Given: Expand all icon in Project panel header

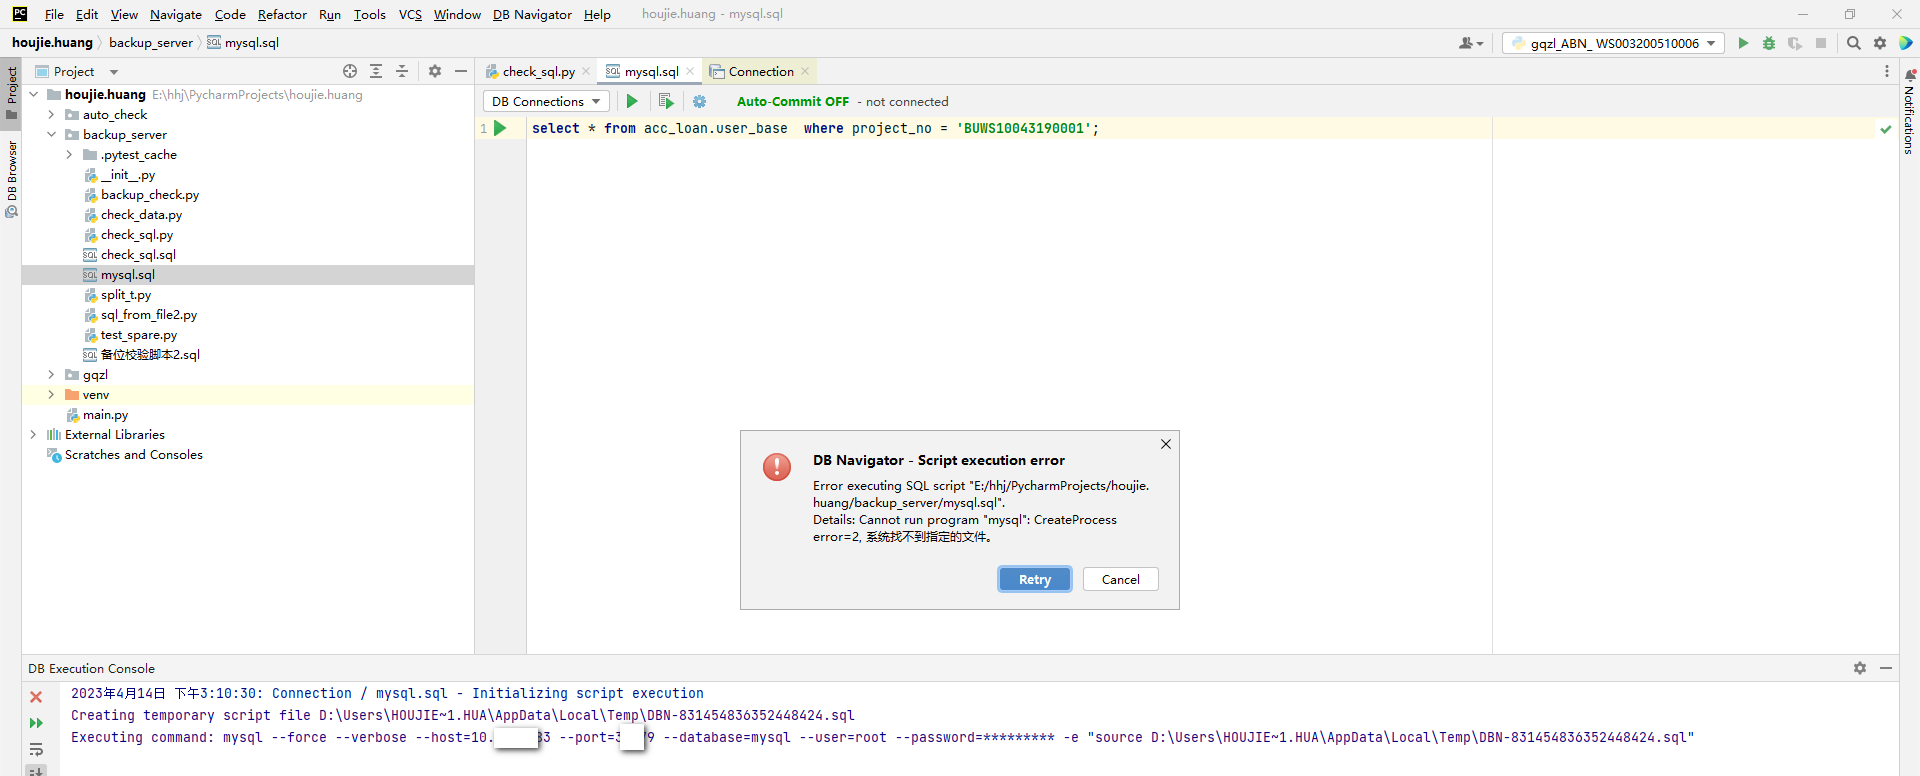Looking at the screenshot, I should click(x=376, y=71).
